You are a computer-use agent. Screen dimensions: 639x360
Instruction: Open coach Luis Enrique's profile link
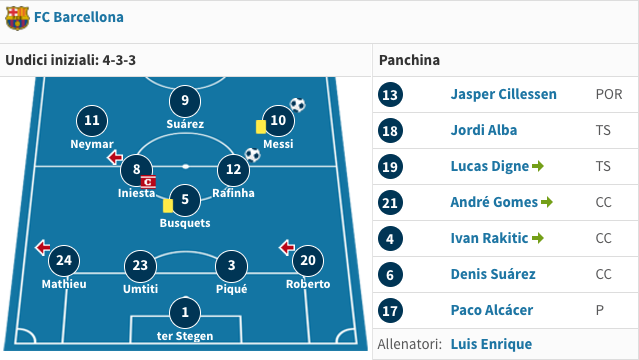491,344
